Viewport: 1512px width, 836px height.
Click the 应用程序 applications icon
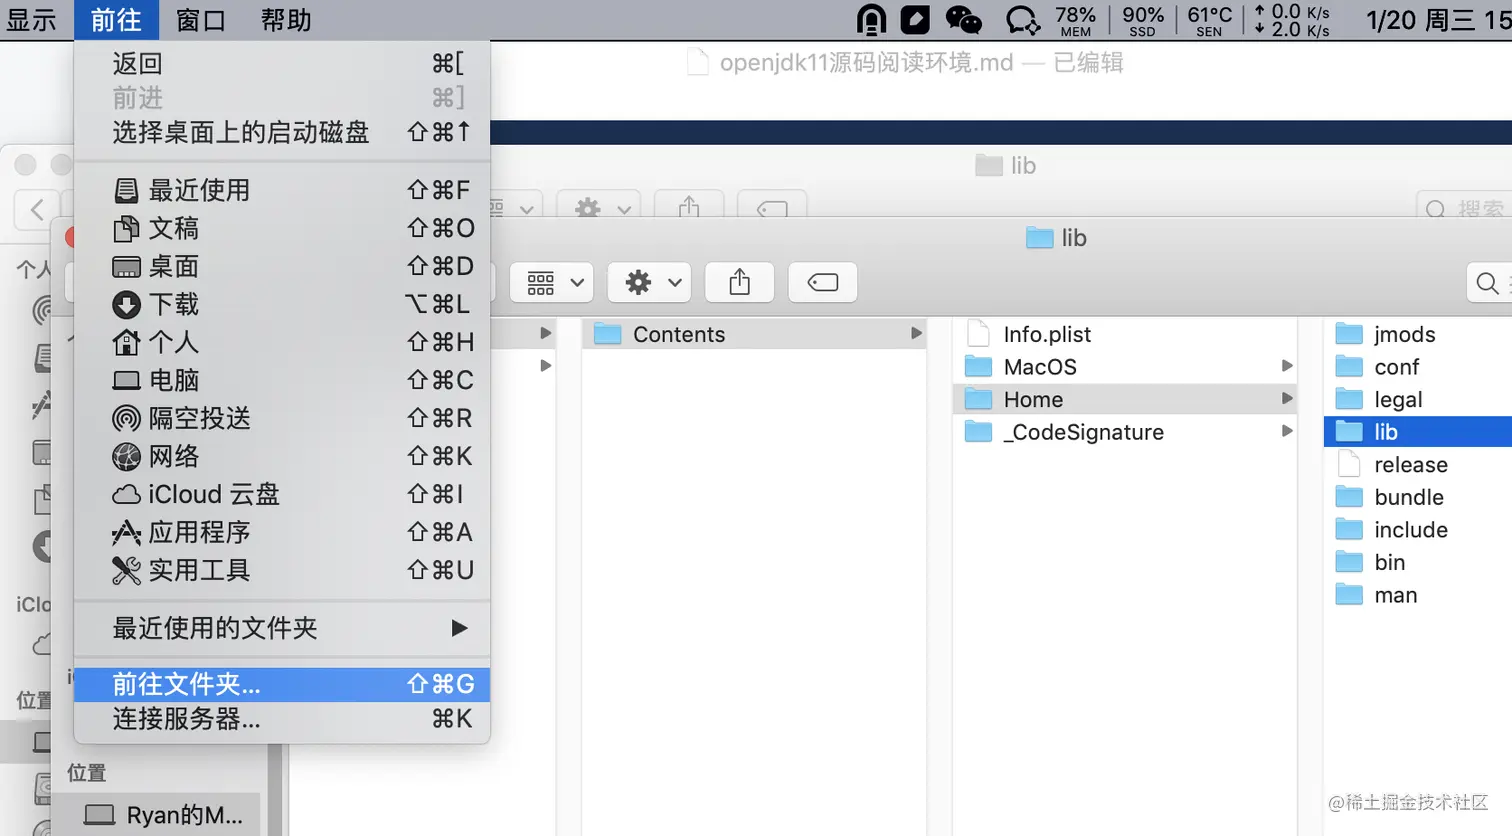(126, 532)
